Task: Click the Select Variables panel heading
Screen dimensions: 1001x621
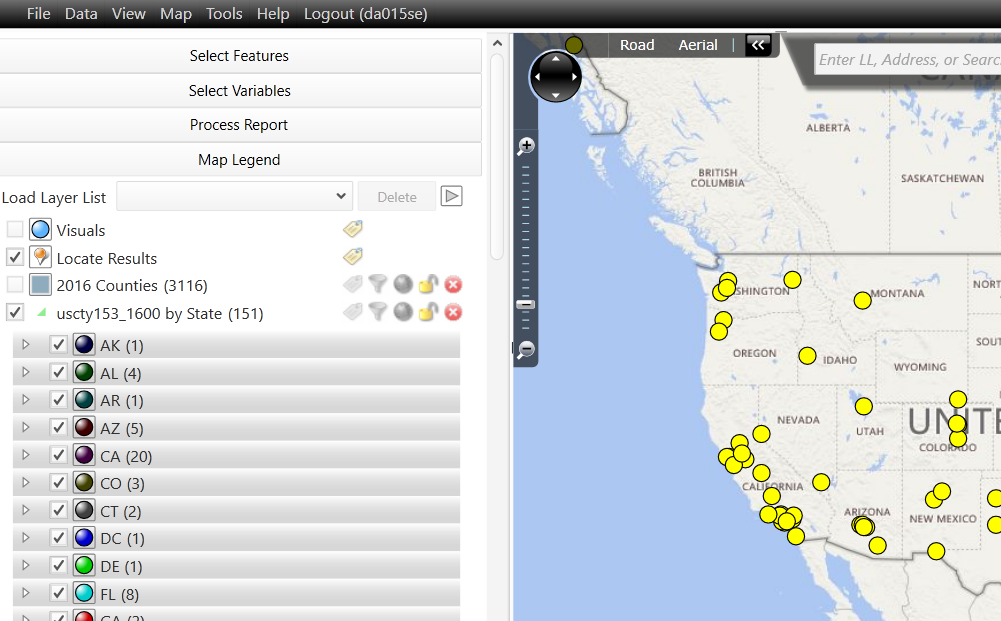Action: click(x=238, y=91)
